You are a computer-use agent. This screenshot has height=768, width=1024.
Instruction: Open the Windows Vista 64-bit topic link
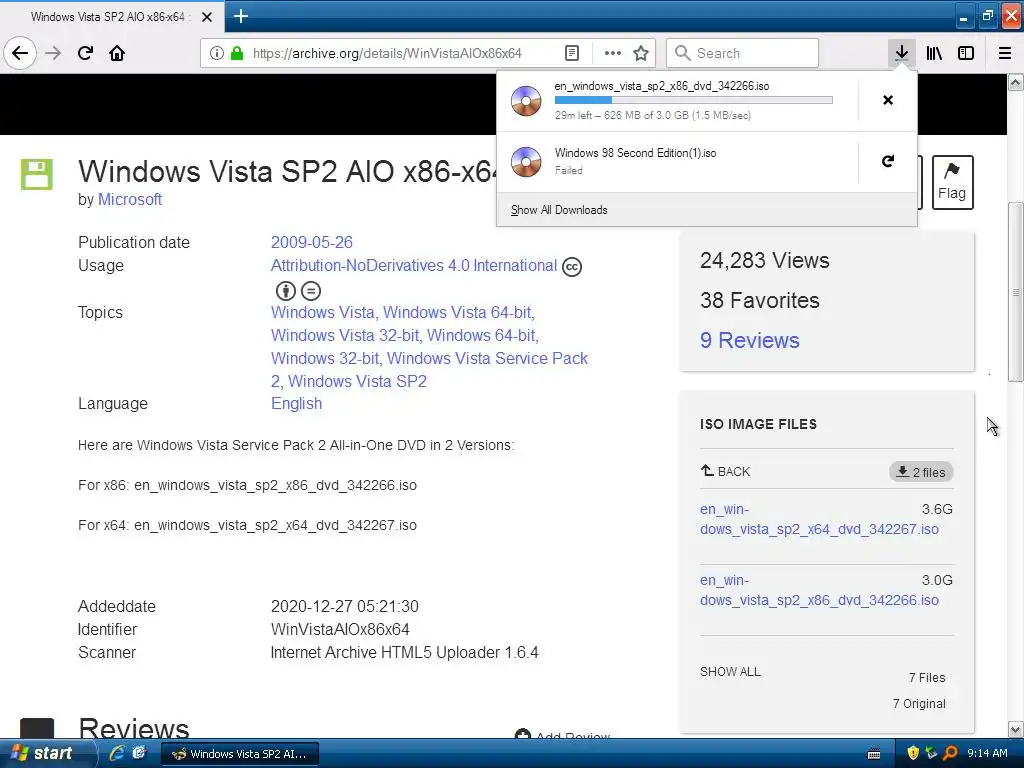coord(457,313)
